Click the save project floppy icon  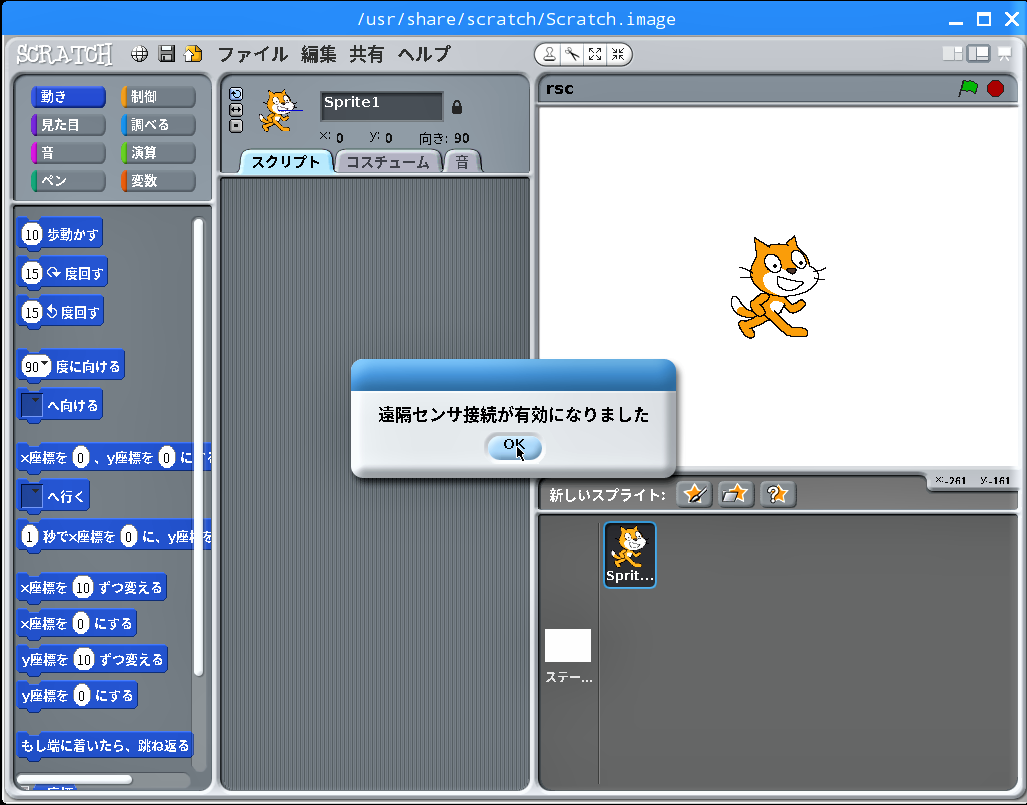(167, 54)
